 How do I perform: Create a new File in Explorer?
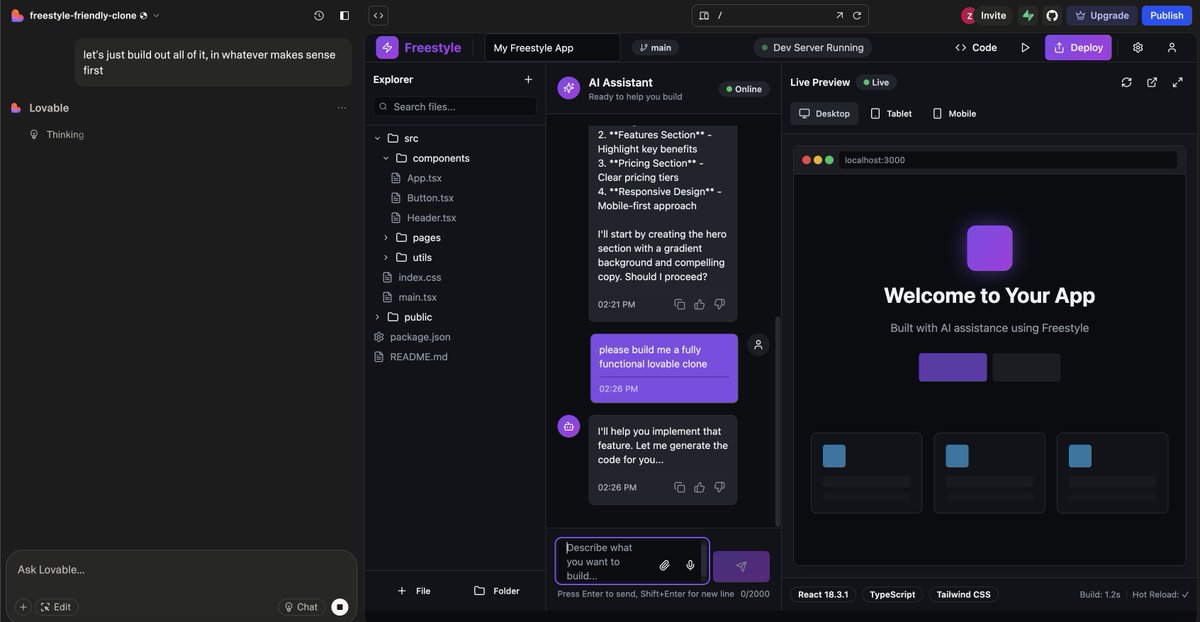click(x=414, y=591)
